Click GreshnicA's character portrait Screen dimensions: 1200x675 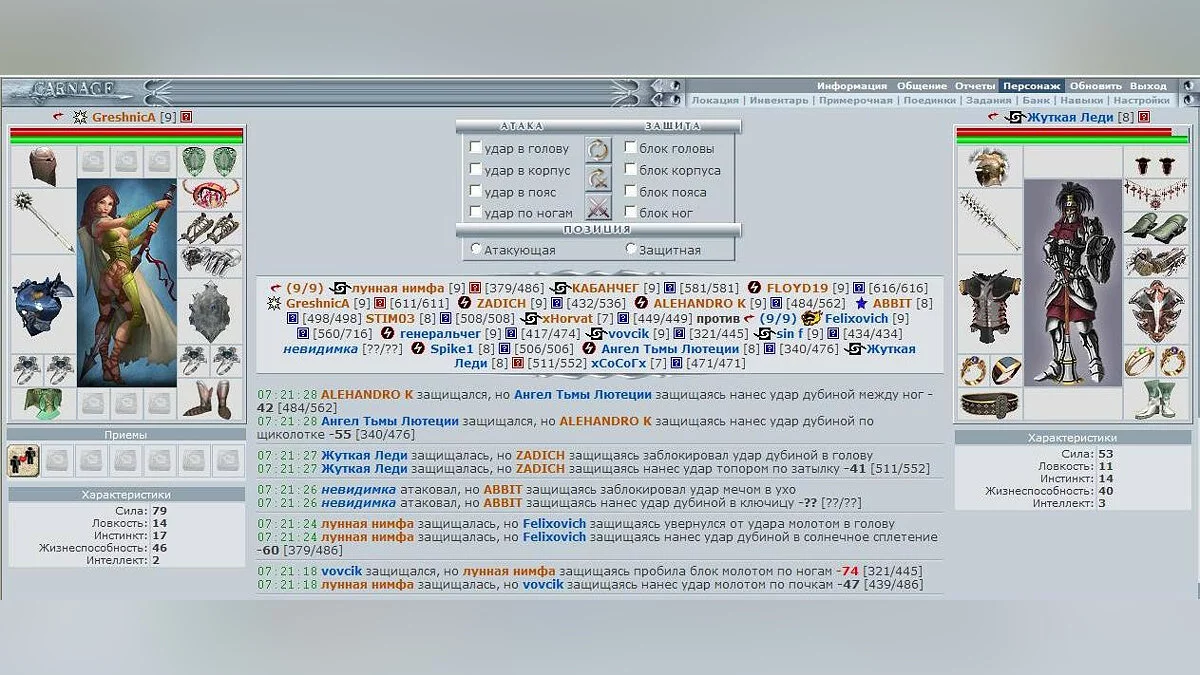click(127, 282)
